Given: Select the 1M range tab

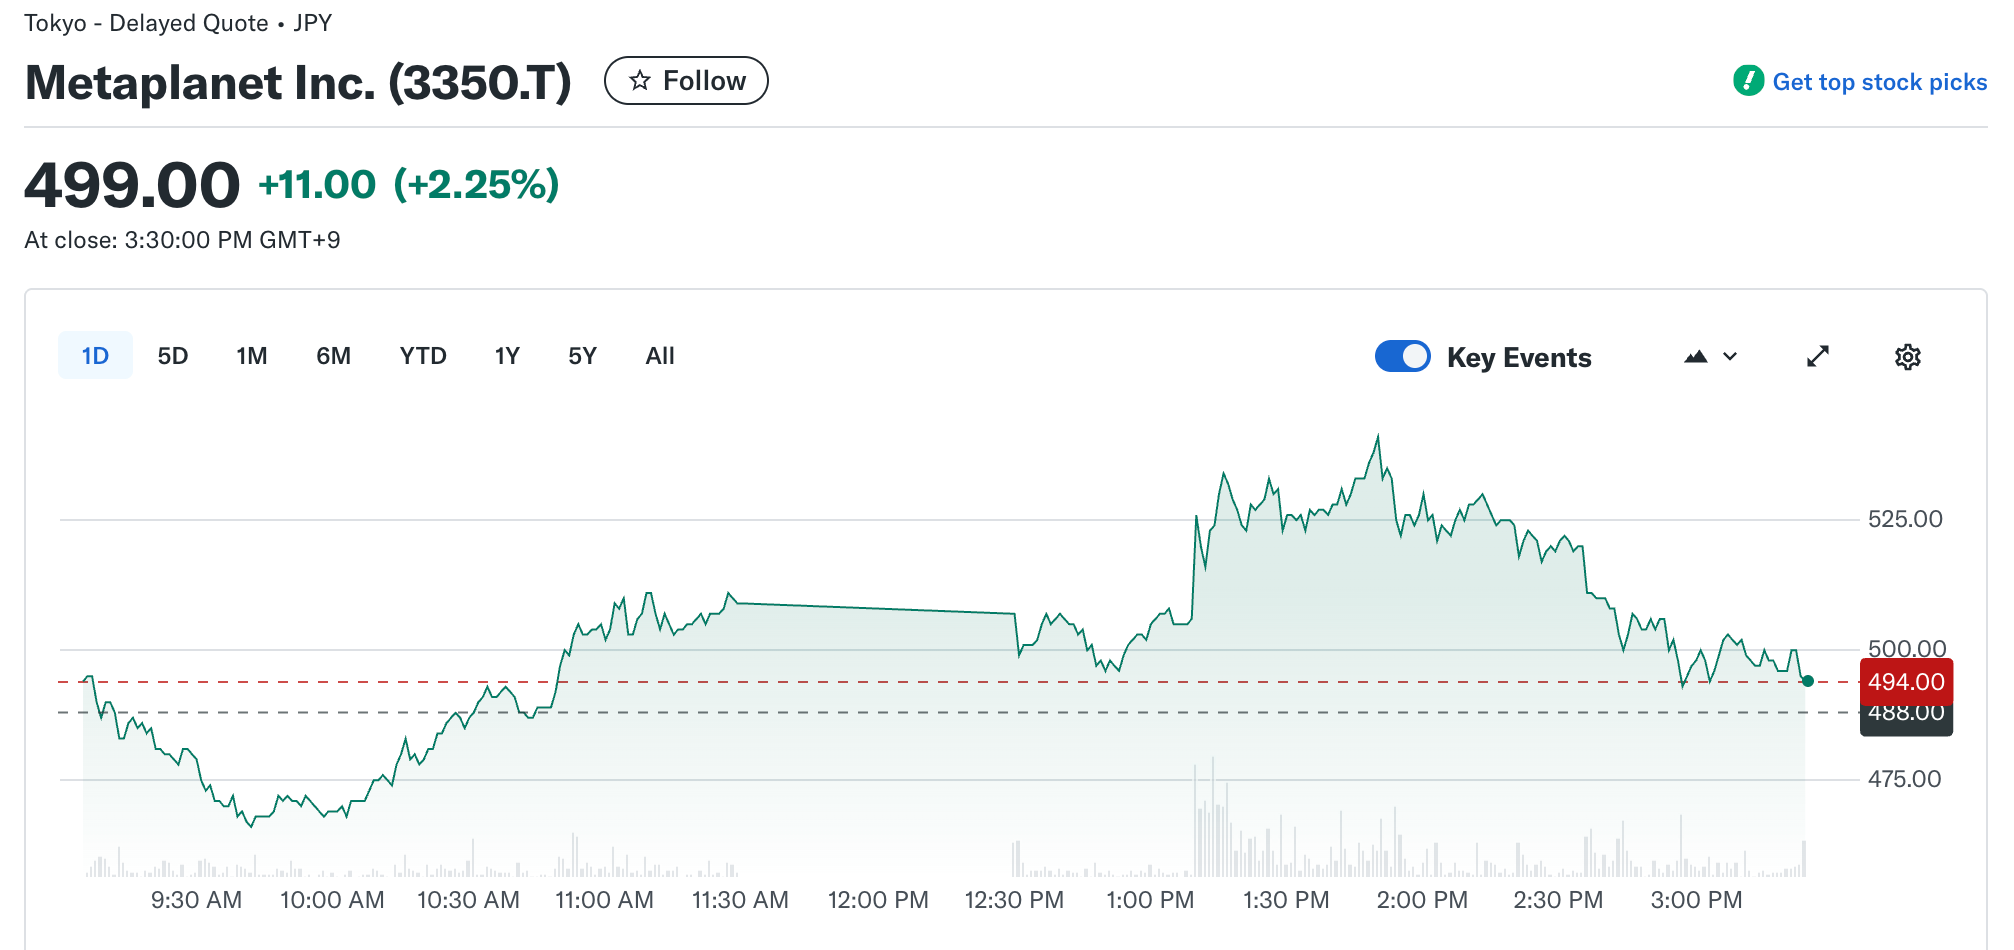Looking at the screenshot, I should tap(252, 356).
